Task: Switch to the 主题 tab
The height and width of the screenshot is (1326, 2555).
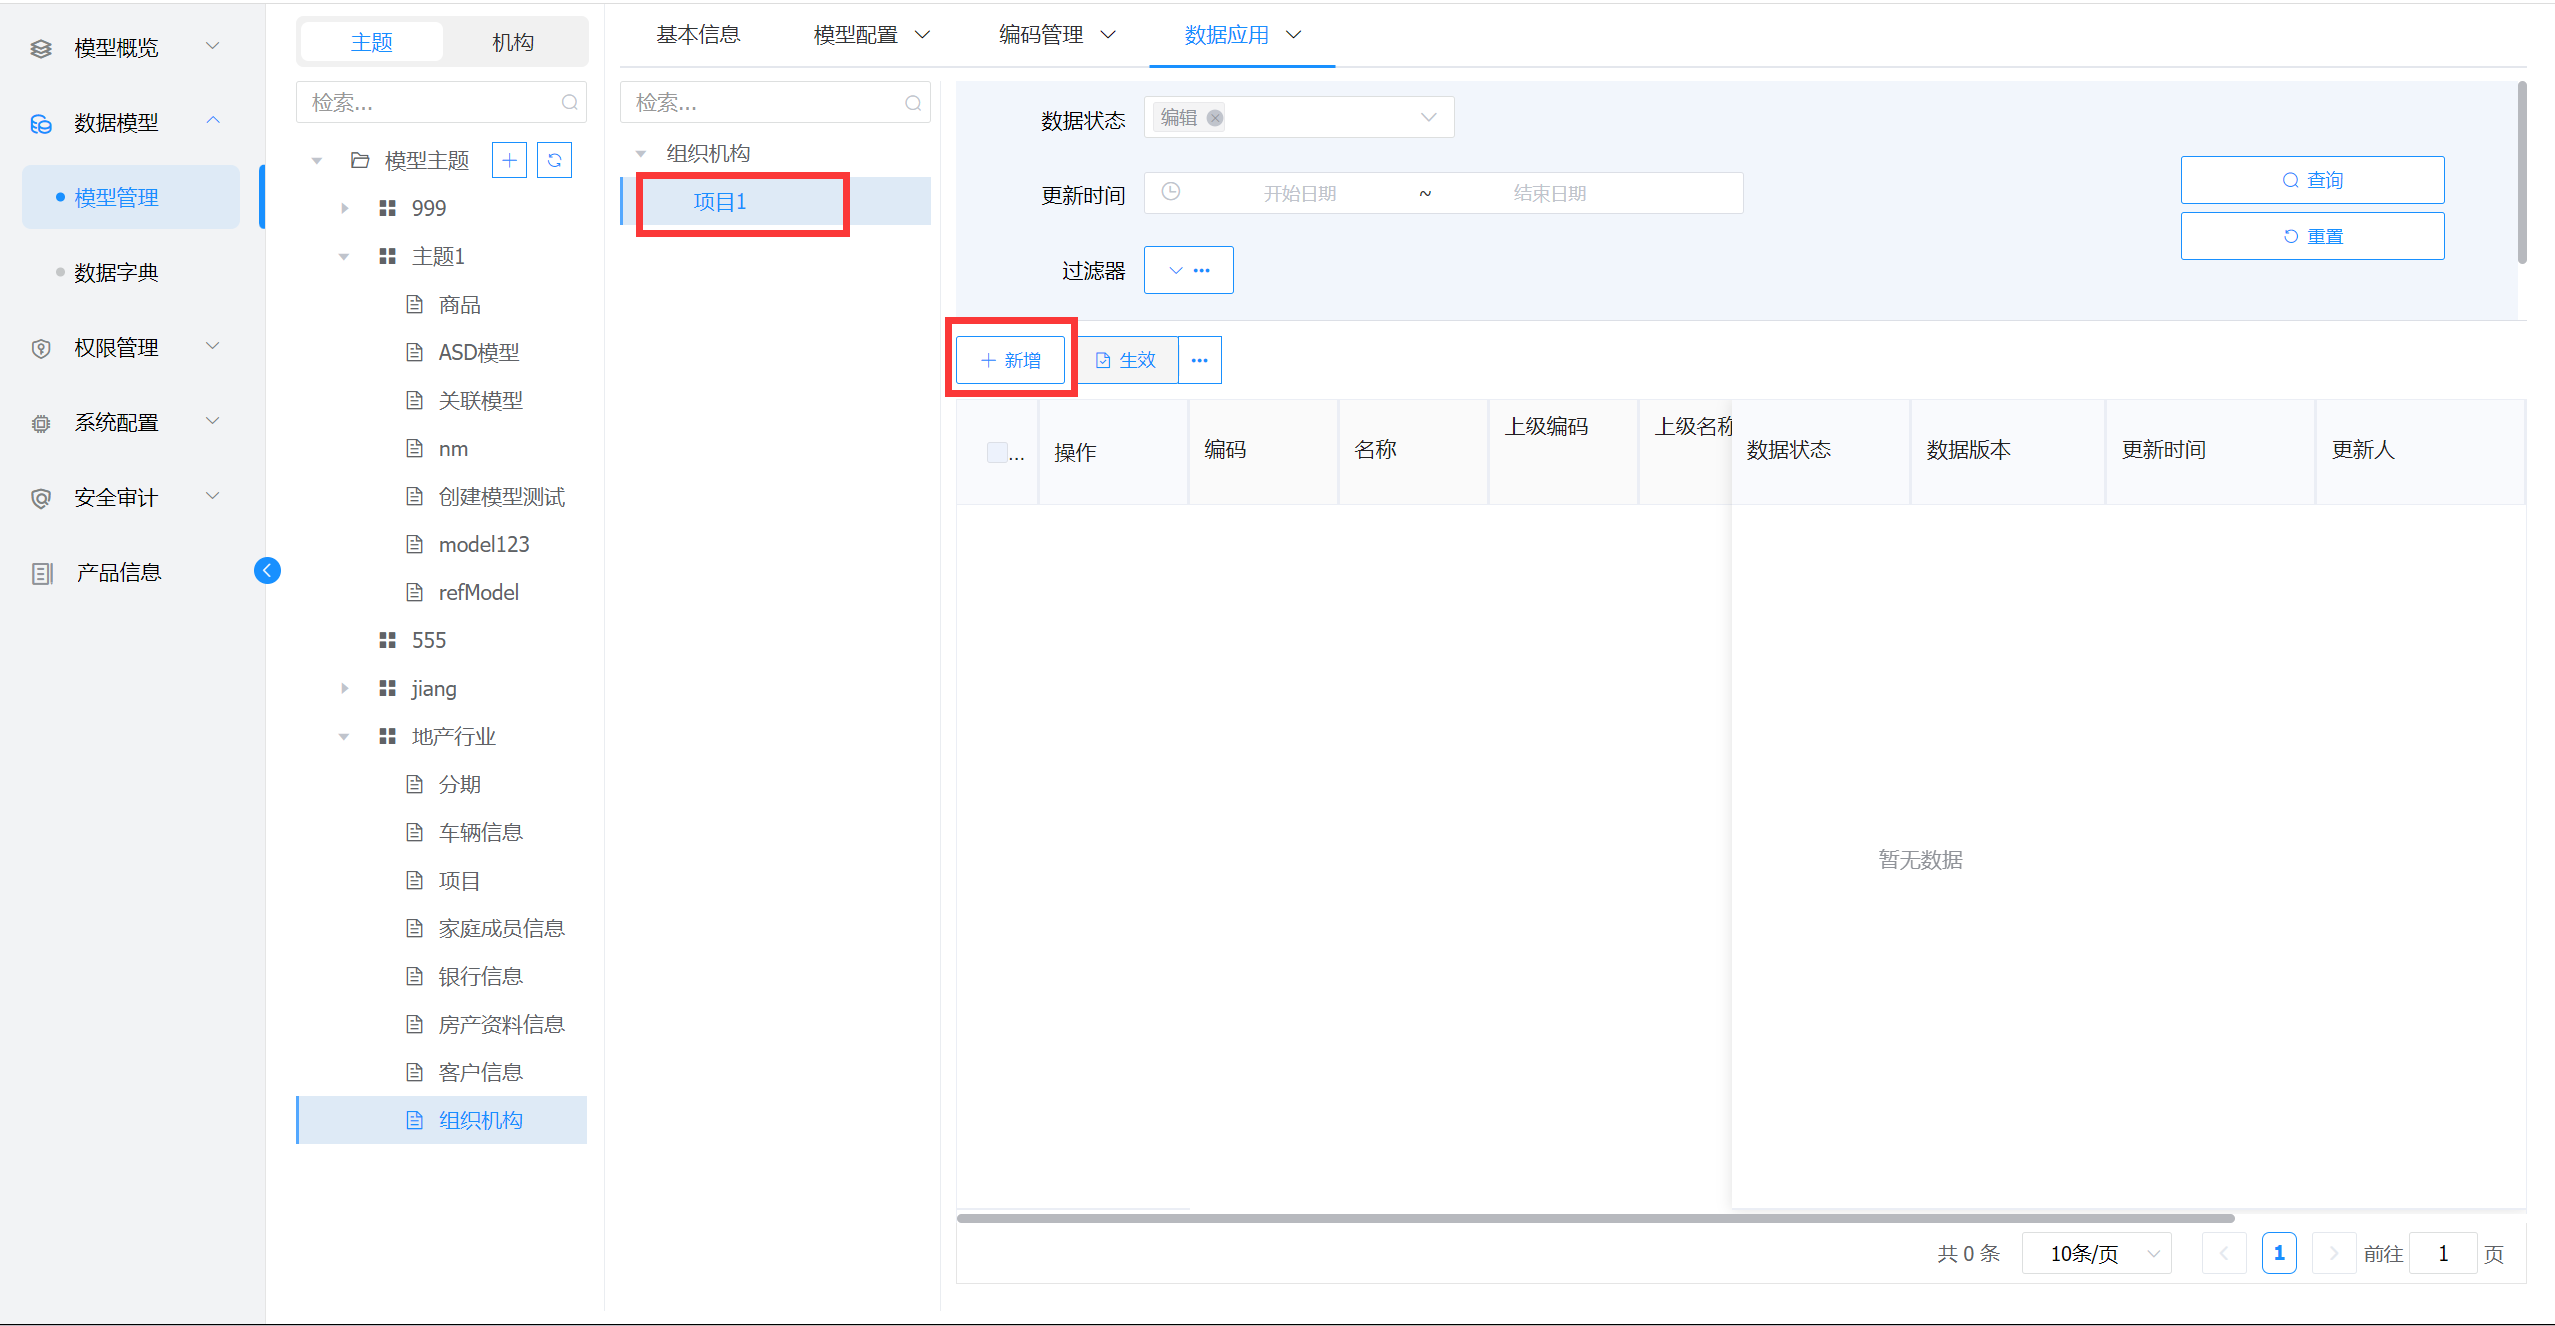Action: point(372,42)
